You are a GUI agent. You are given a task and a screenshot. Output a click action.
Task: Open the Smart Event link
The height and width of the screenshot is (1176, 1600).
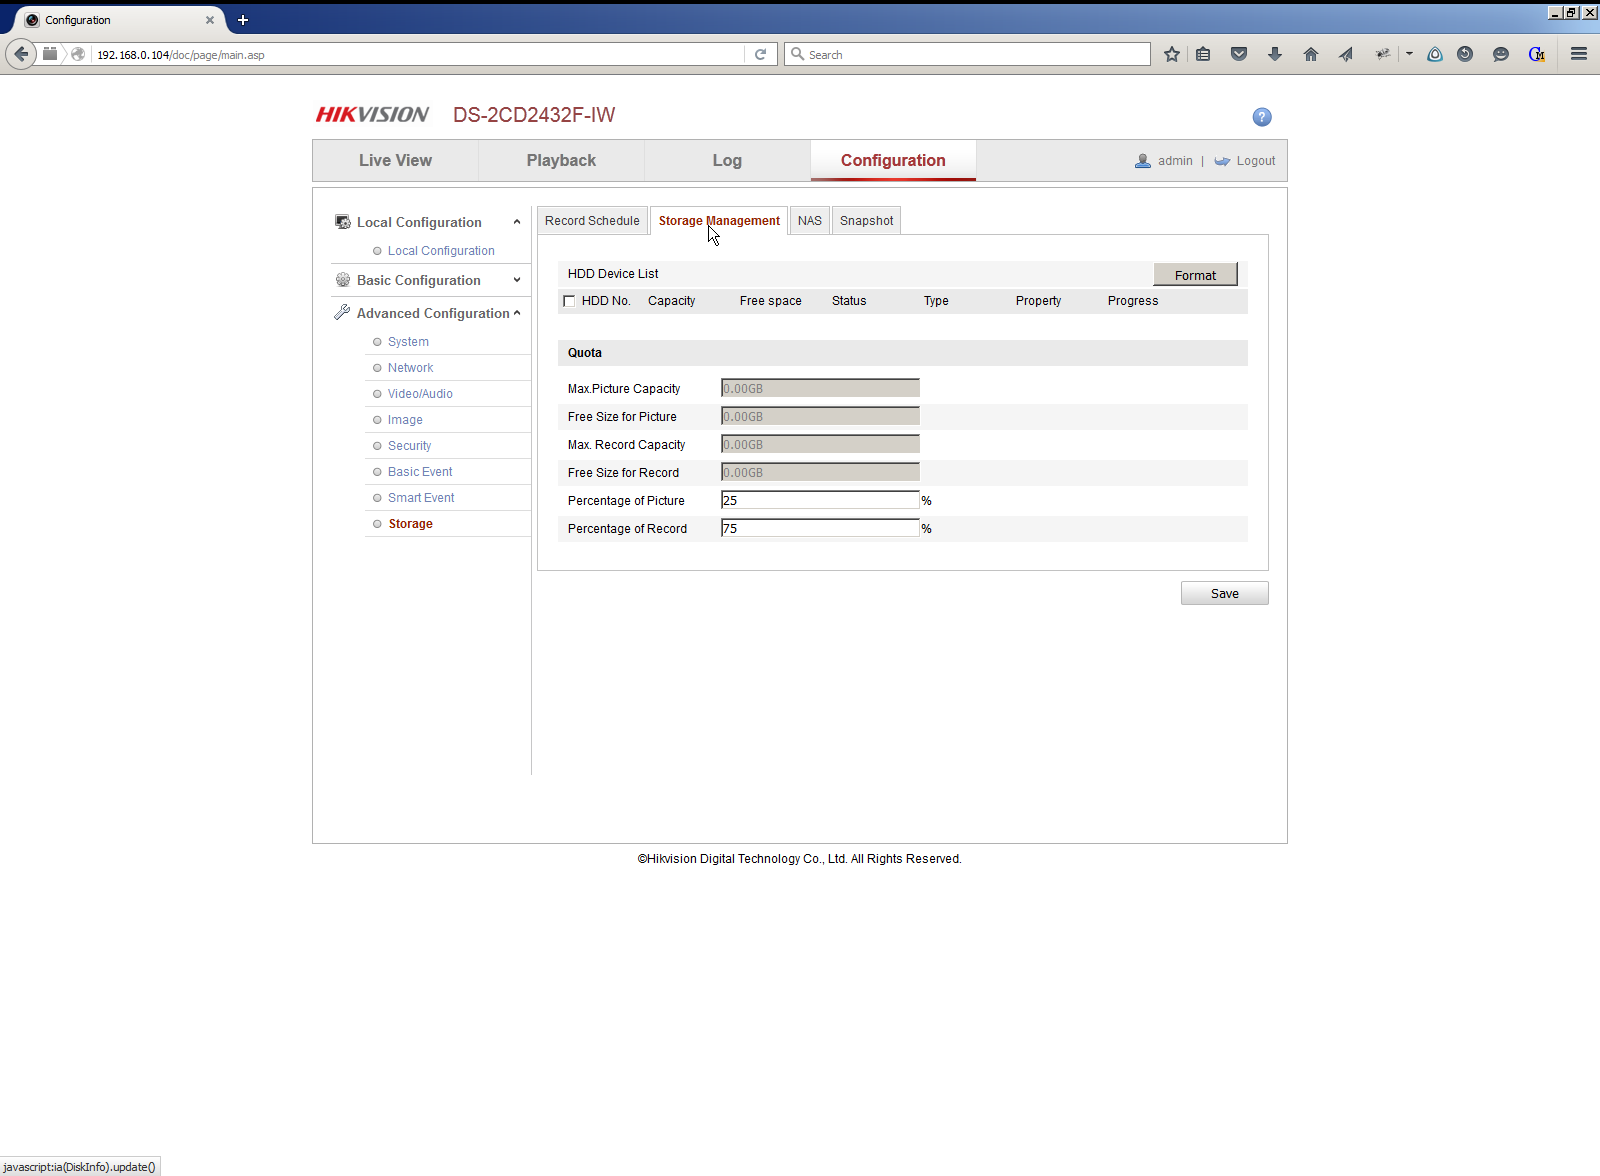(x=421, y=498)
